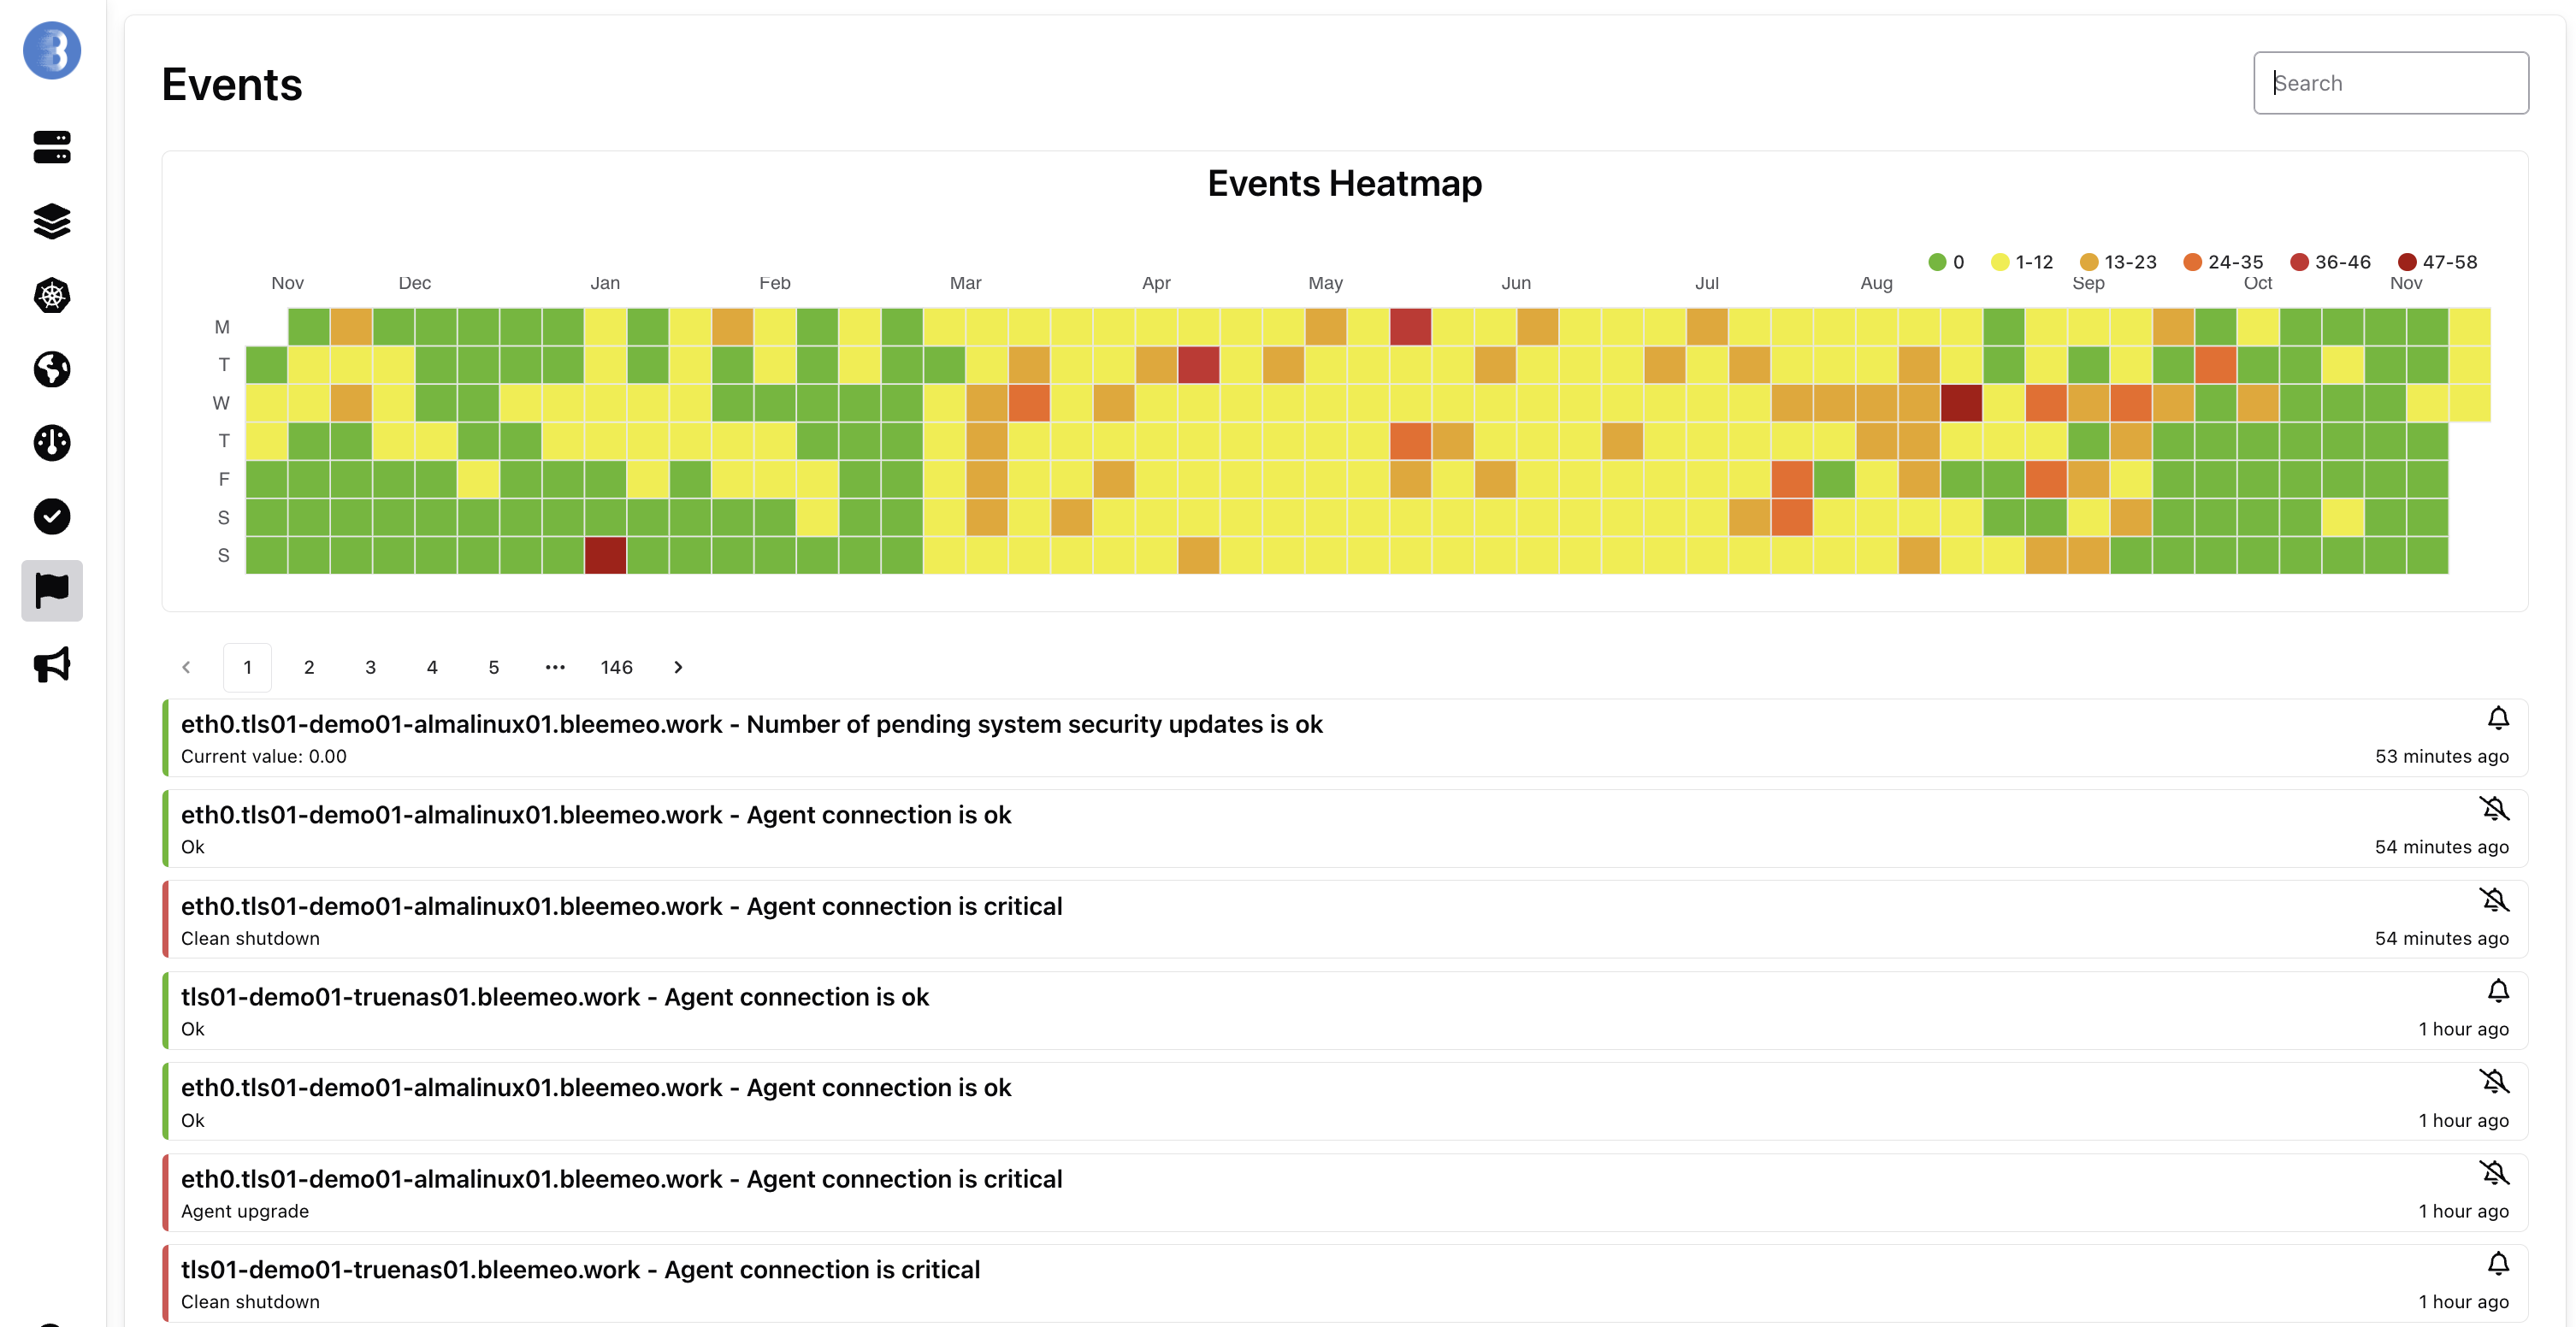
Task: Expand hidden pages with the ellipsis control
Action: (x=555, y=667)
